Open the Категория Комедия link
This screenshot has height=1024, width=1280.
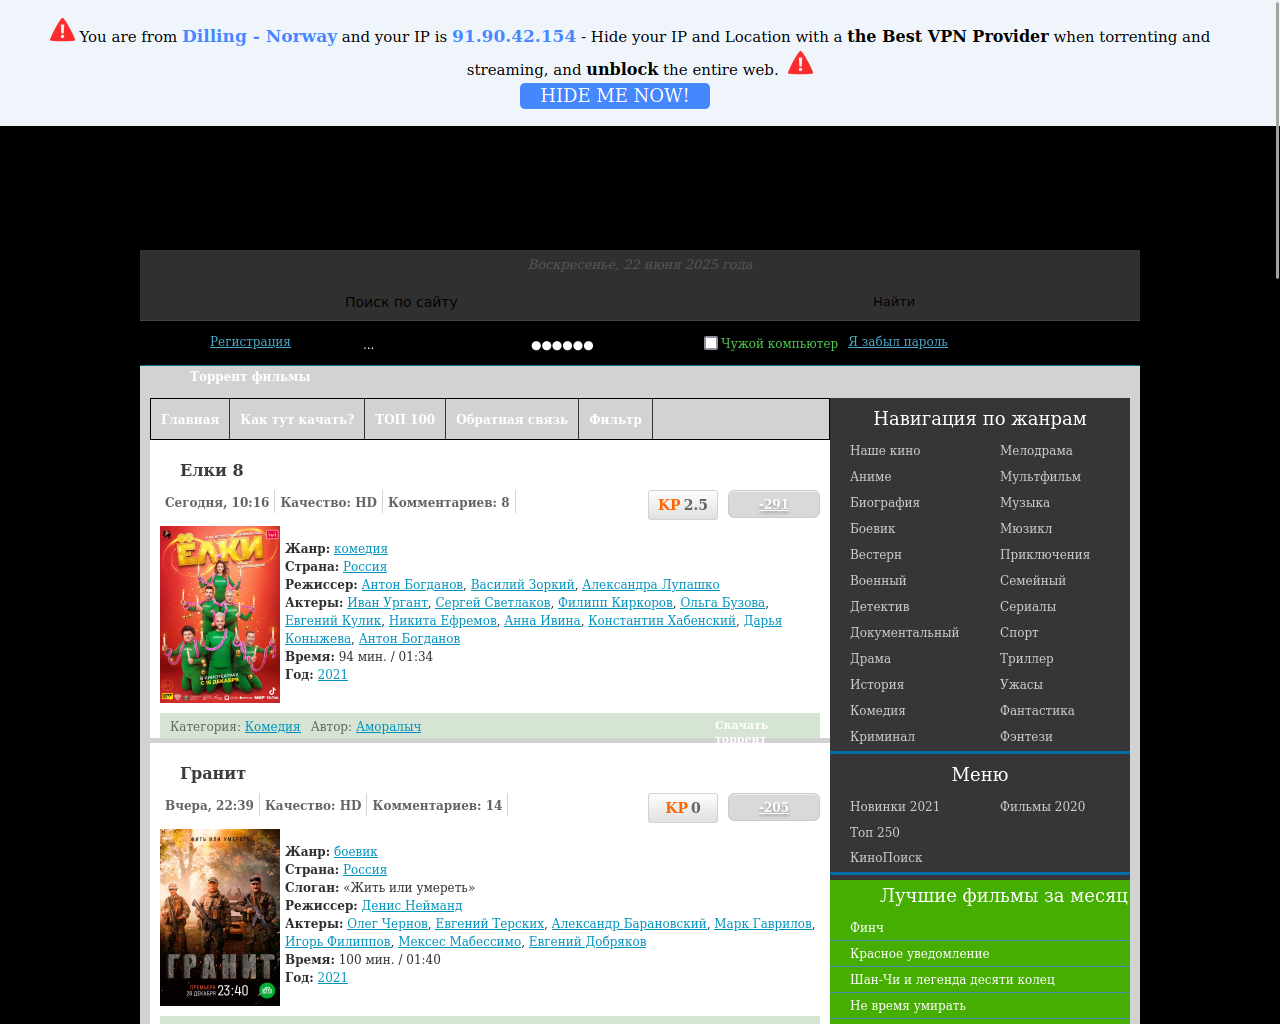[273, 726]
